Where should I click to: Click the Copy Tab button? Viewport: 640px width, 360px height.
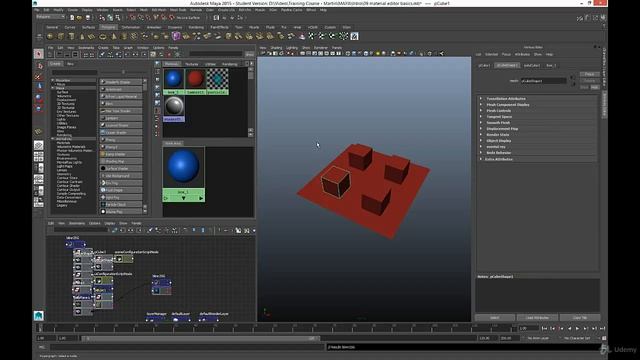tap(580, 318)
